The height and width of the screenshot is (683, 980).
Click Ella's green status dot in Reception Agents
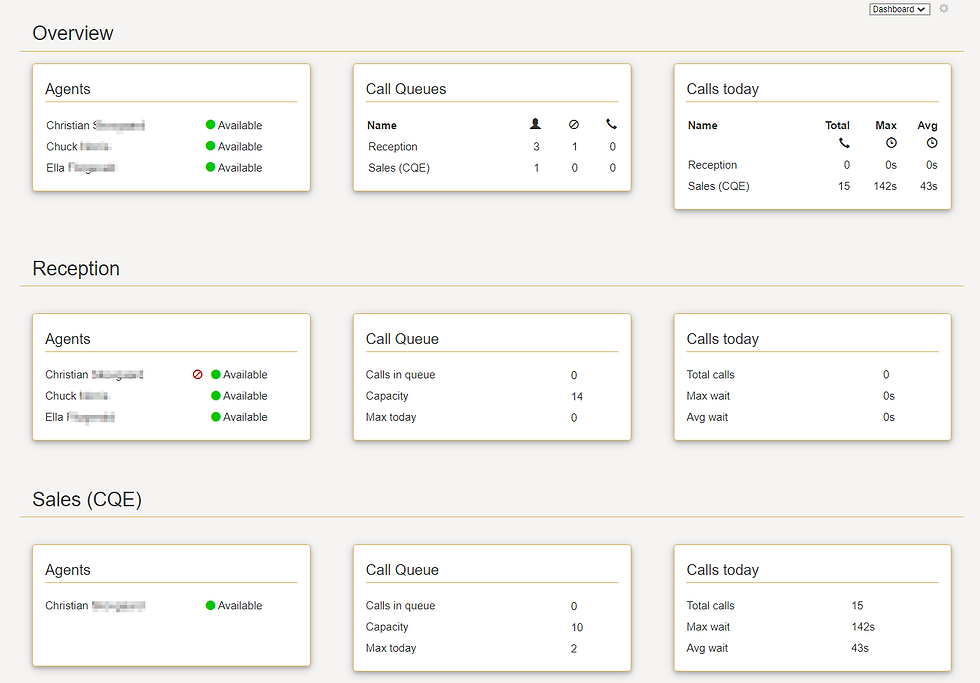(215, 417)
